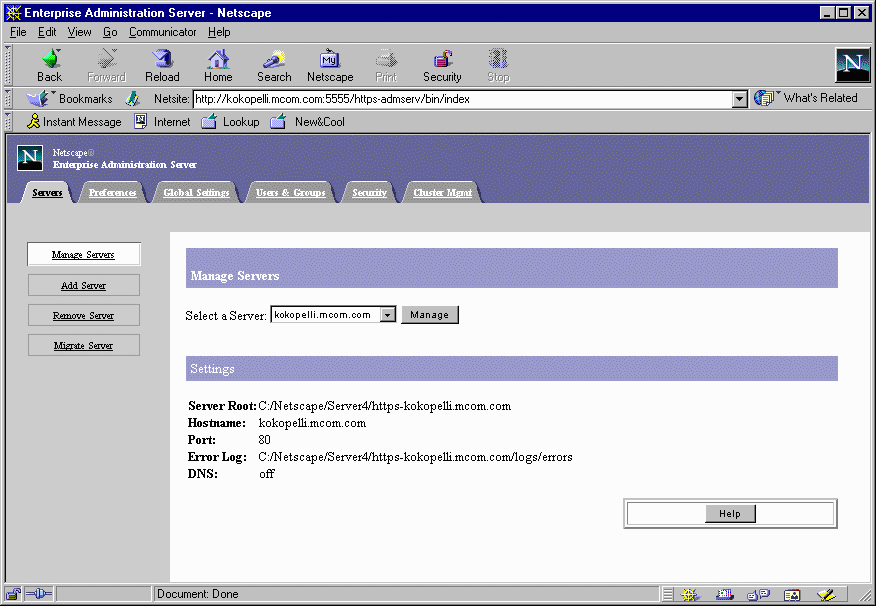The width and height of the screenshot is (876, 606).
Task: Click the Netscape N logo at toolbar right
Action: point(853,65)
